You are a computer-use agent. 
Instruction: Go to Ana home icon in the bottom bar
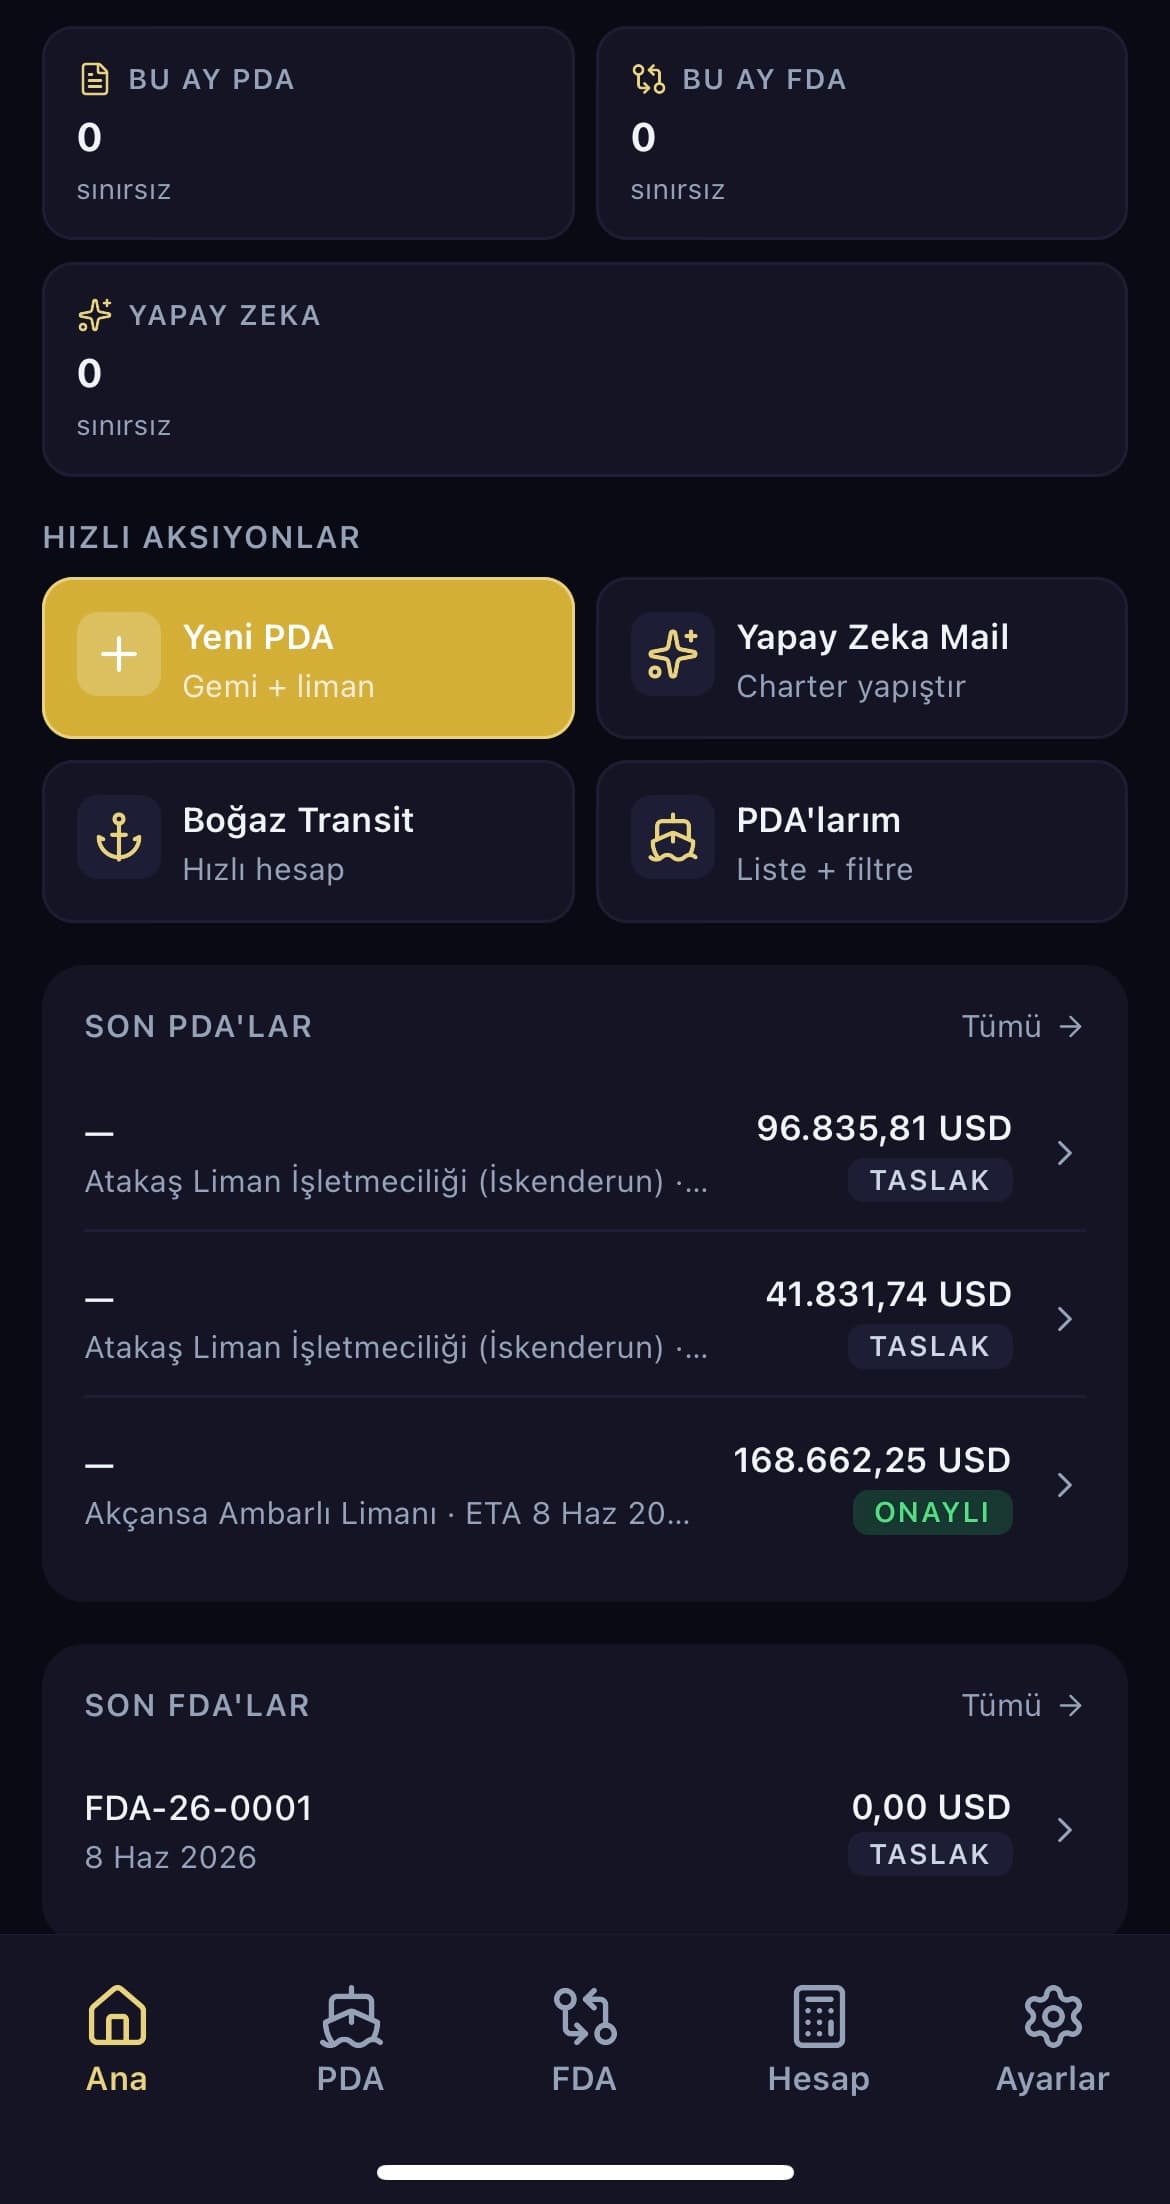pos(117,2015)
